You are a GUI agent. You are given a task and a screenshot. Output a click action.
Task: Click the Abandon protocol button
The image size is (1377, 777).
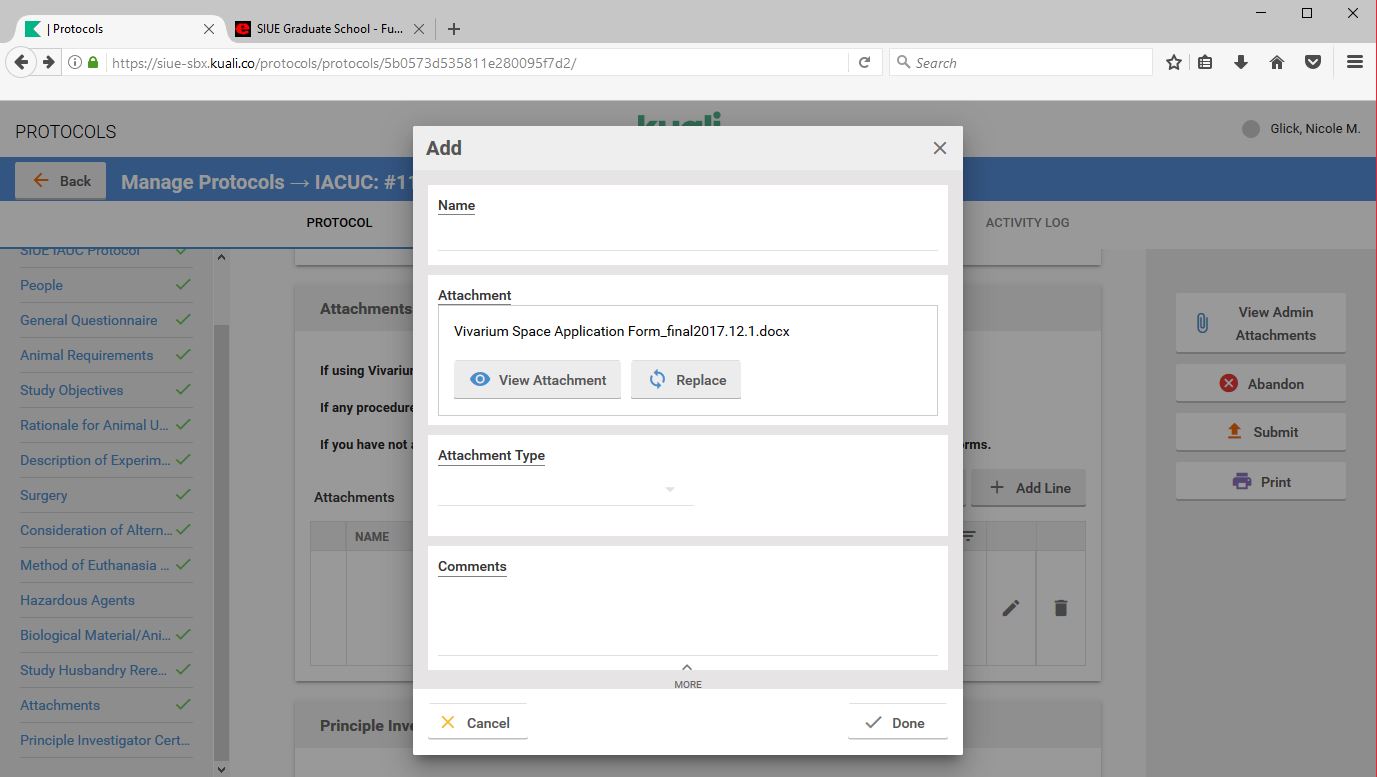pyautogui.click(x=1260, y=384)
